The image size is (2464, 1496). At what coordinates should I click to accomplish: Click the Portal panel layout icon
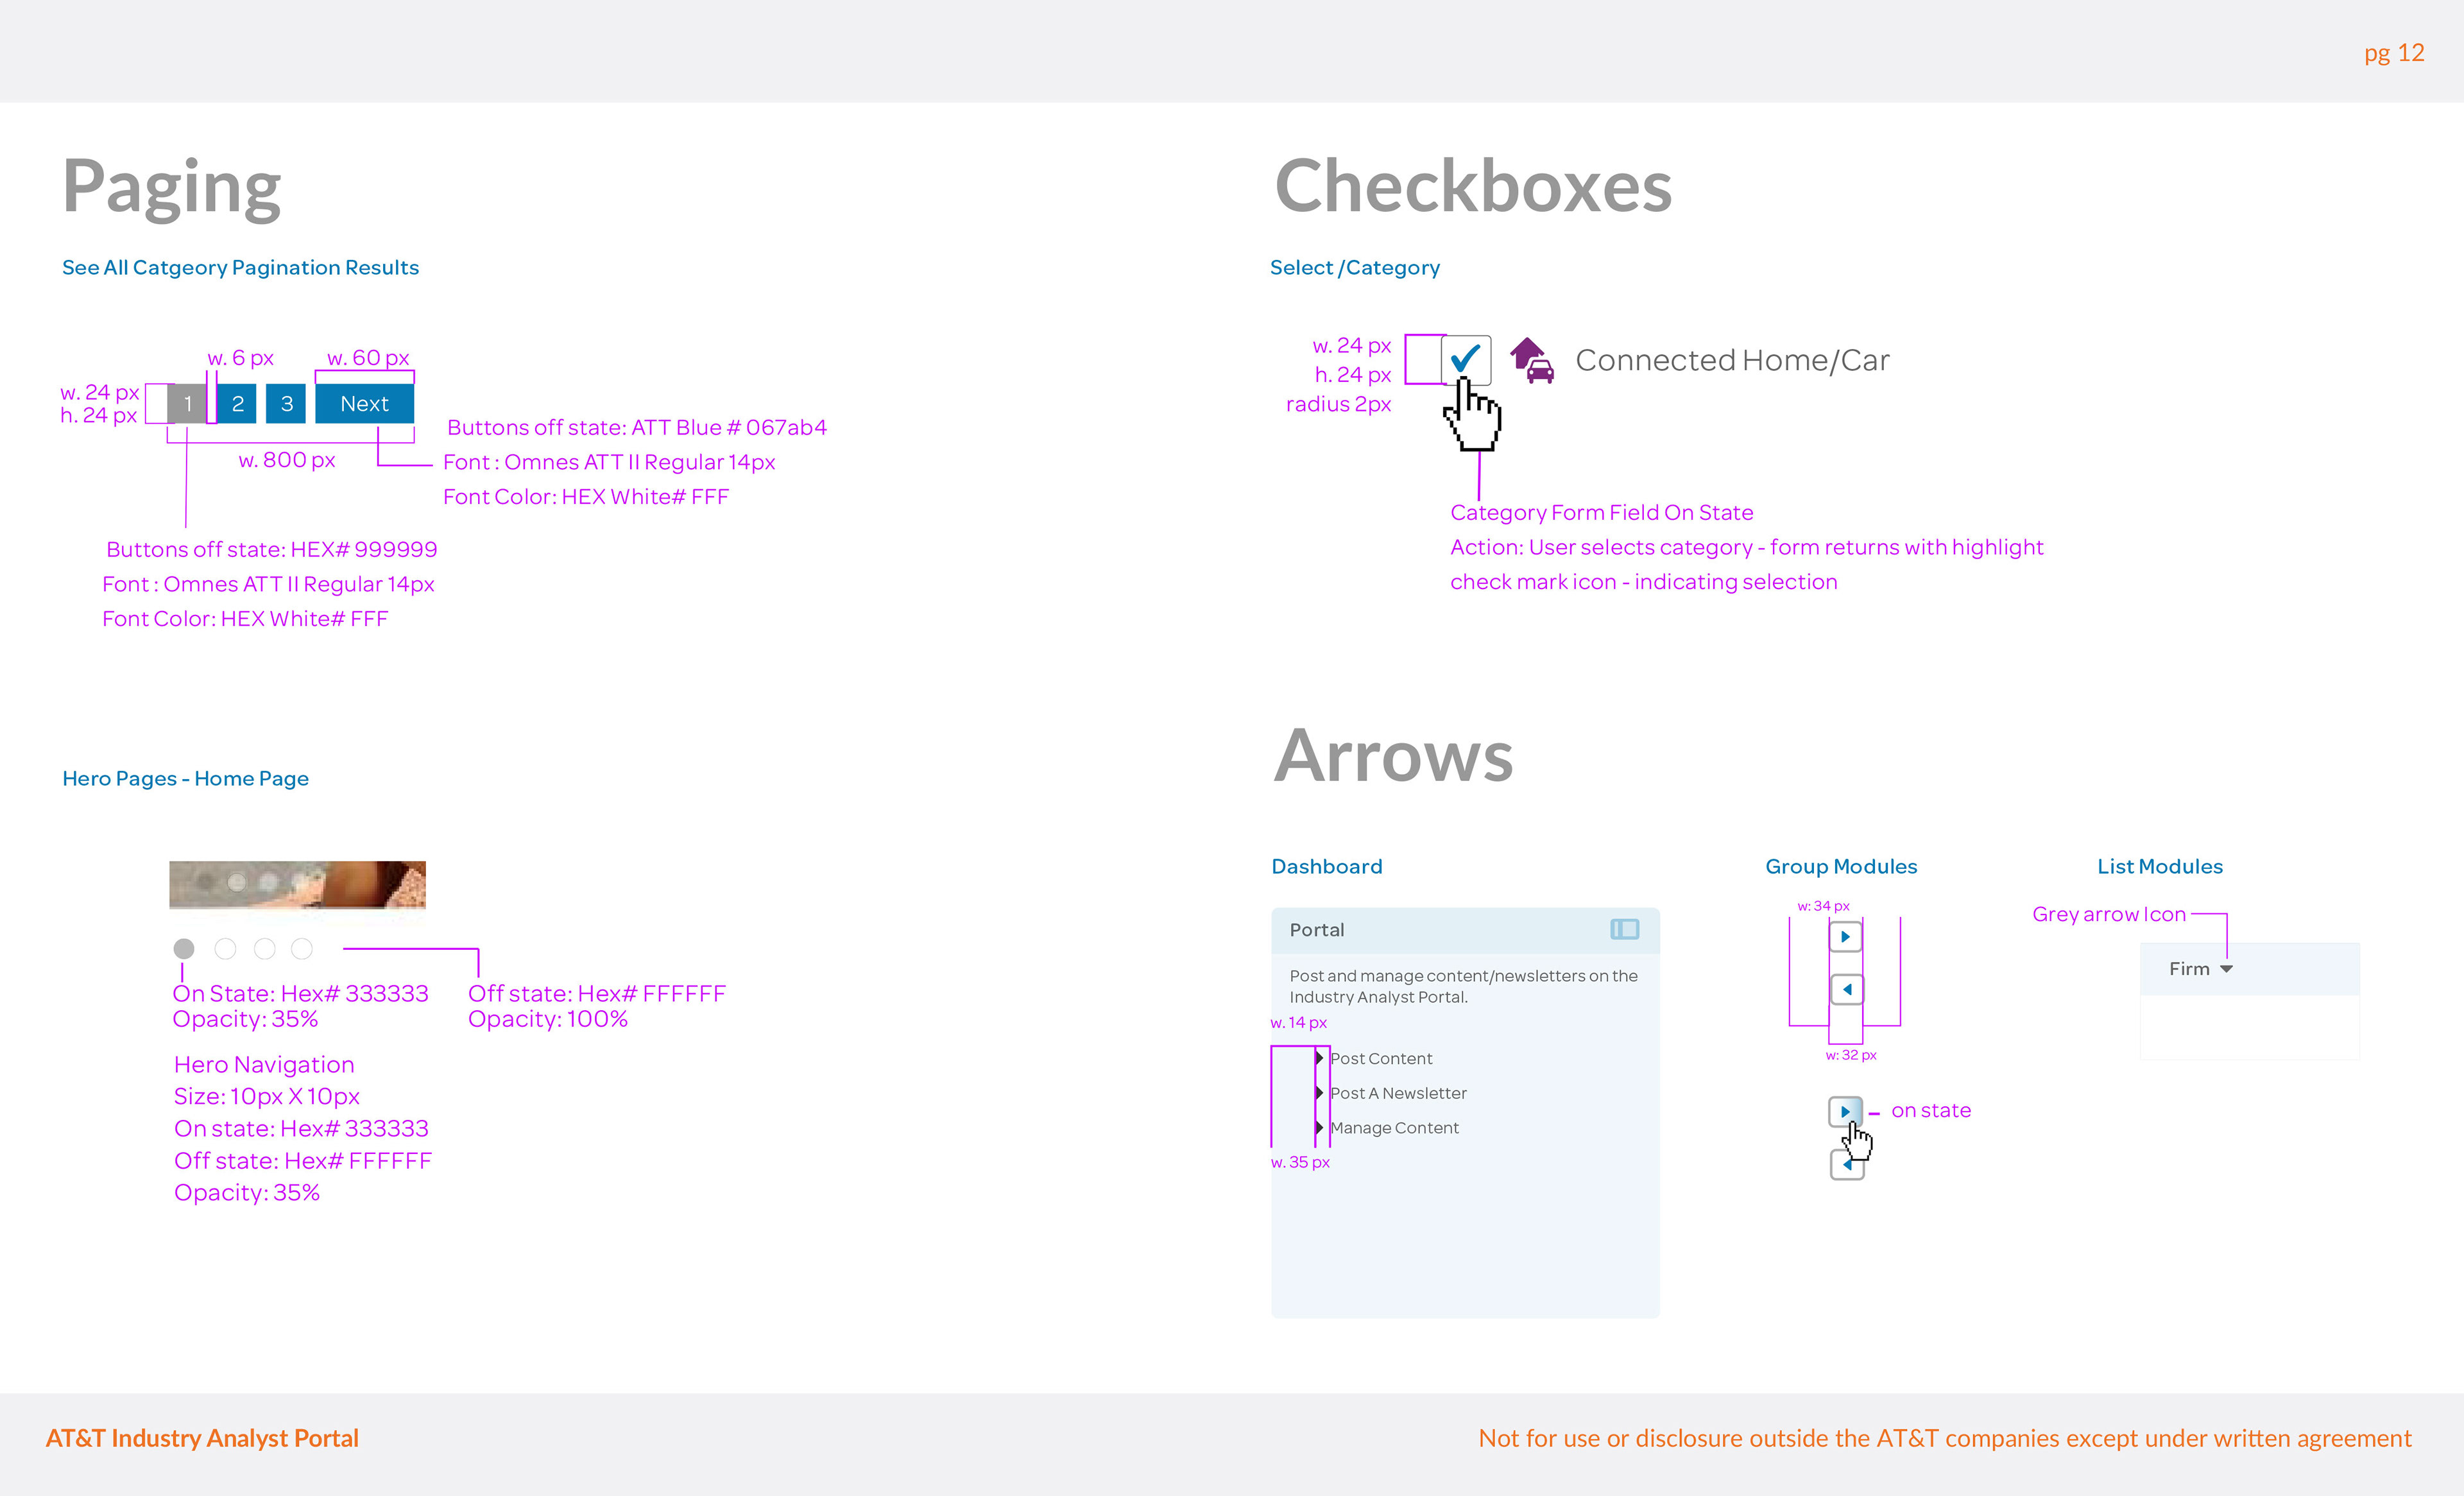(1624, 929)
